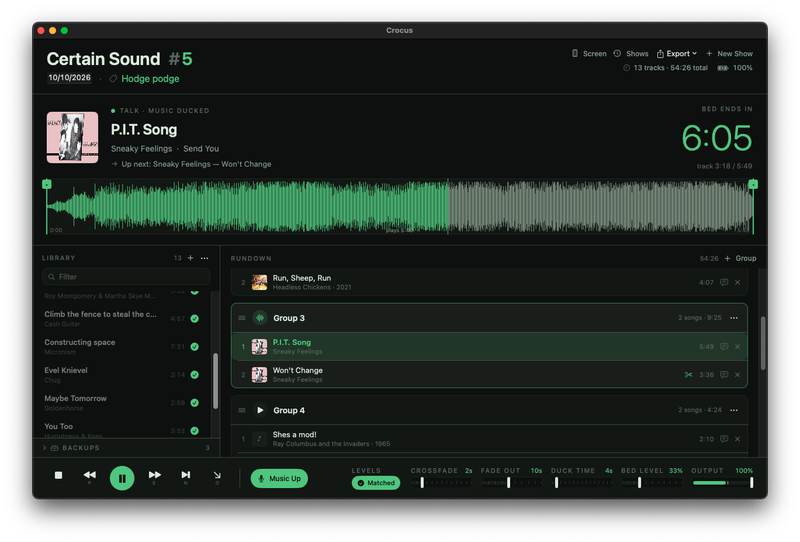800x542 pixels.
Task: Open the Screen view
Action: pyautogui.click(x=589, y=54)
